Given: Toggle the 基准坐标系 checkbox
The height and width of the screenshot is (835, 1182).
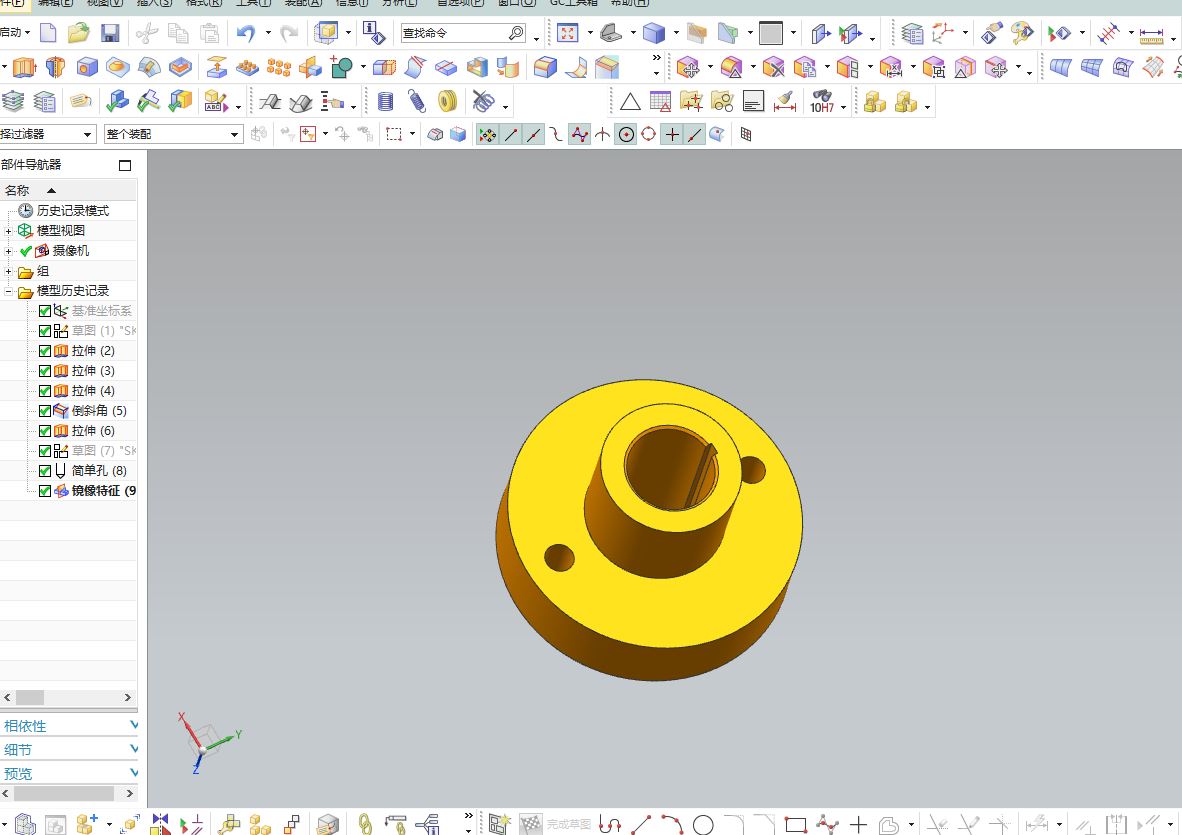Looking at the screenshot, I should [x=44, y=310].
